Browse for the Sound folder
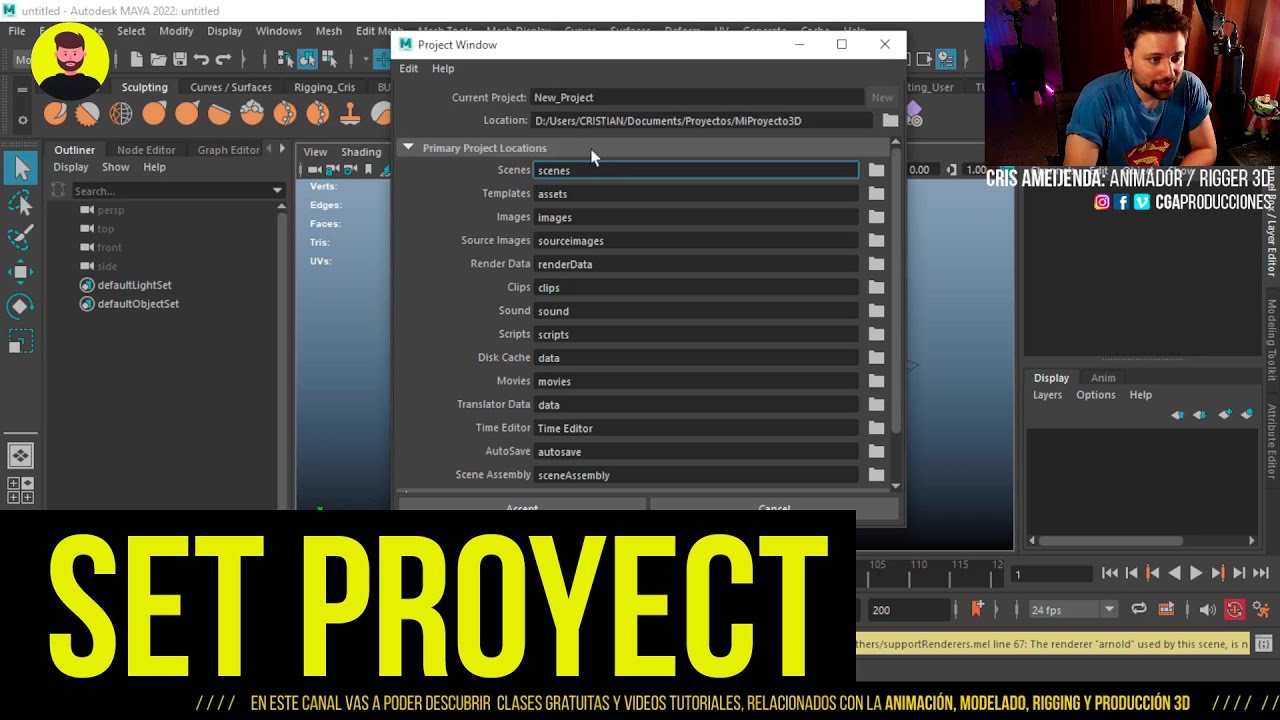This screenshot has height=720, width=1280. point(876,310)
